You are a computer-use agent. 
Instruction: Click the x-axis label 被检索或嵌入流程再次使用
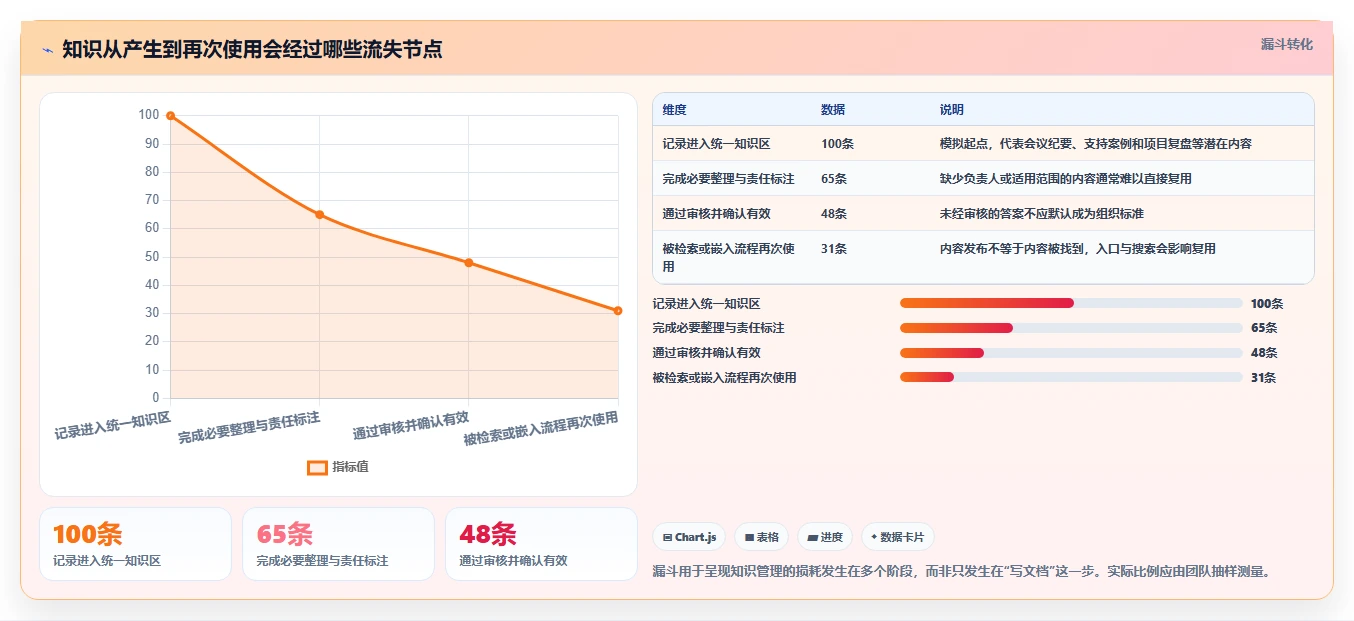(x=541, y=428)
